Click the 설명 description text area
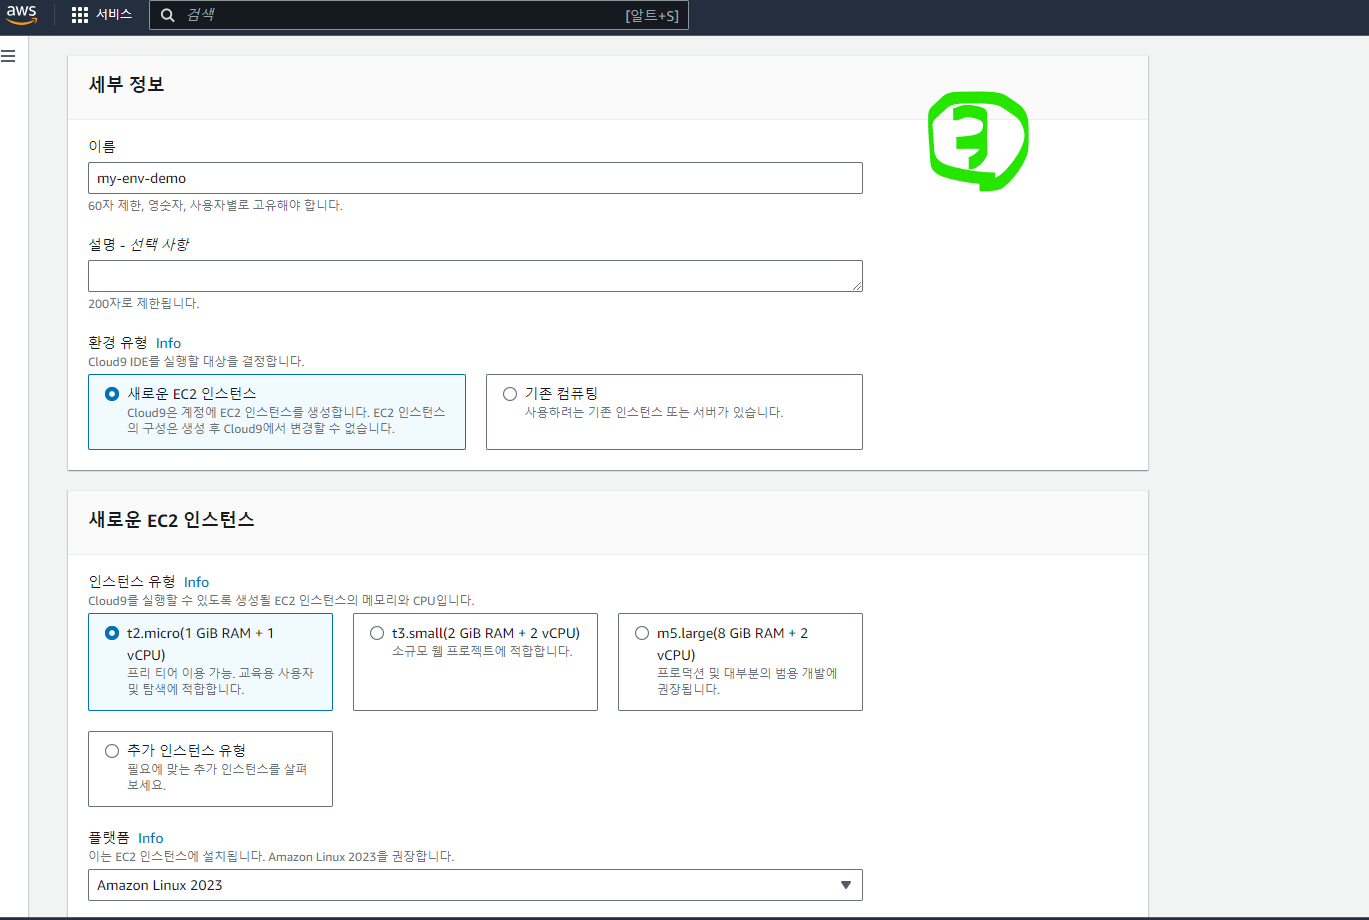Image resolution: width=1369 pixels, height=920 pixels. coord(475,276)
